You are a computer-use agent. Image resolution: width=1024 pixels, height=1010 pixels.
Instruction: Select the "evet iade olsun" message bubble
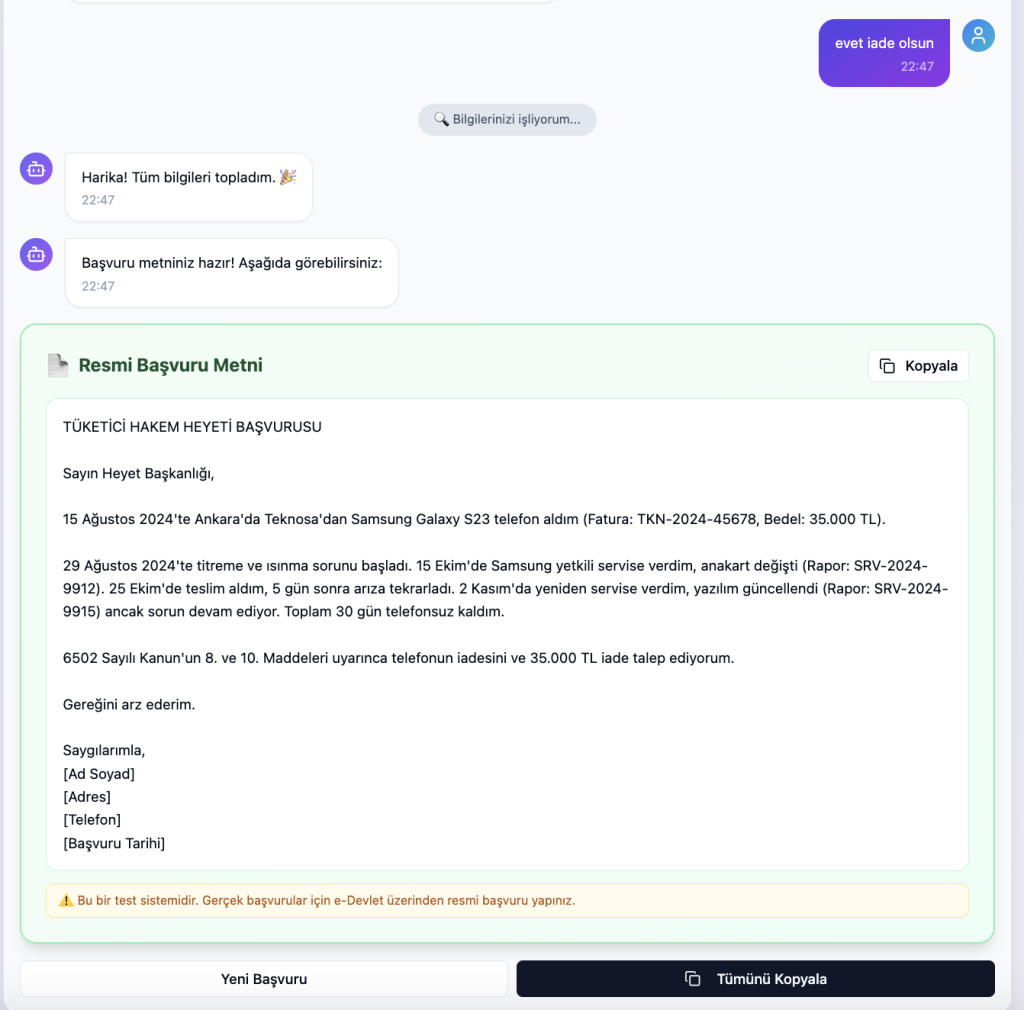pyautogui.click(x=883, y=53)
